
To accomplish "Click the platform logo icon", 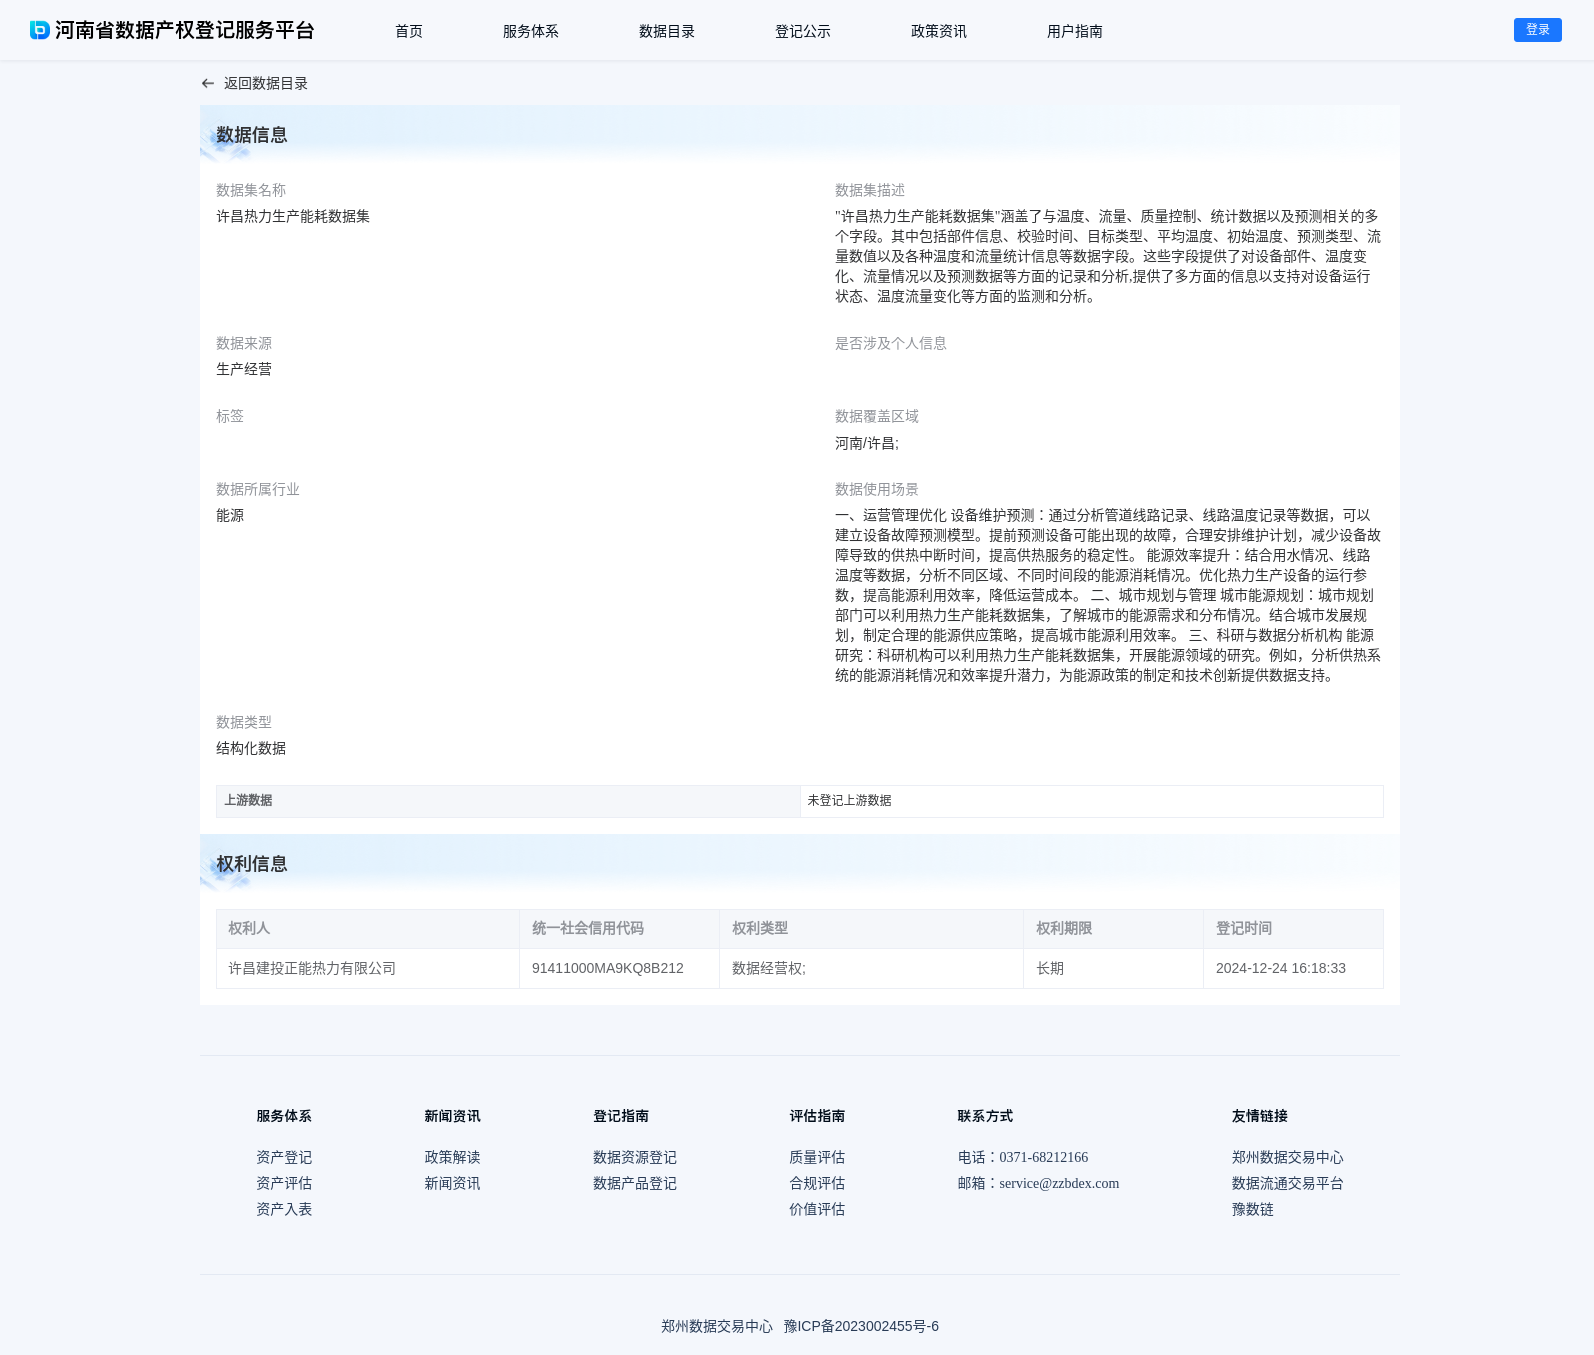I will tap(40, 30).
